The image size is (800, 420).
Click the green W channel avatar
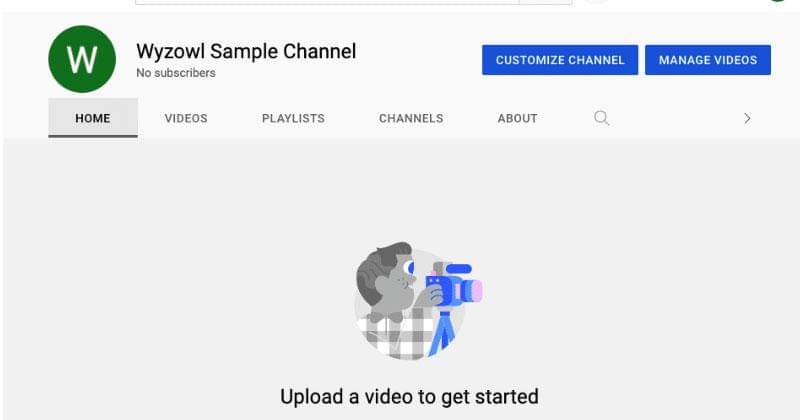click(82, 60)
